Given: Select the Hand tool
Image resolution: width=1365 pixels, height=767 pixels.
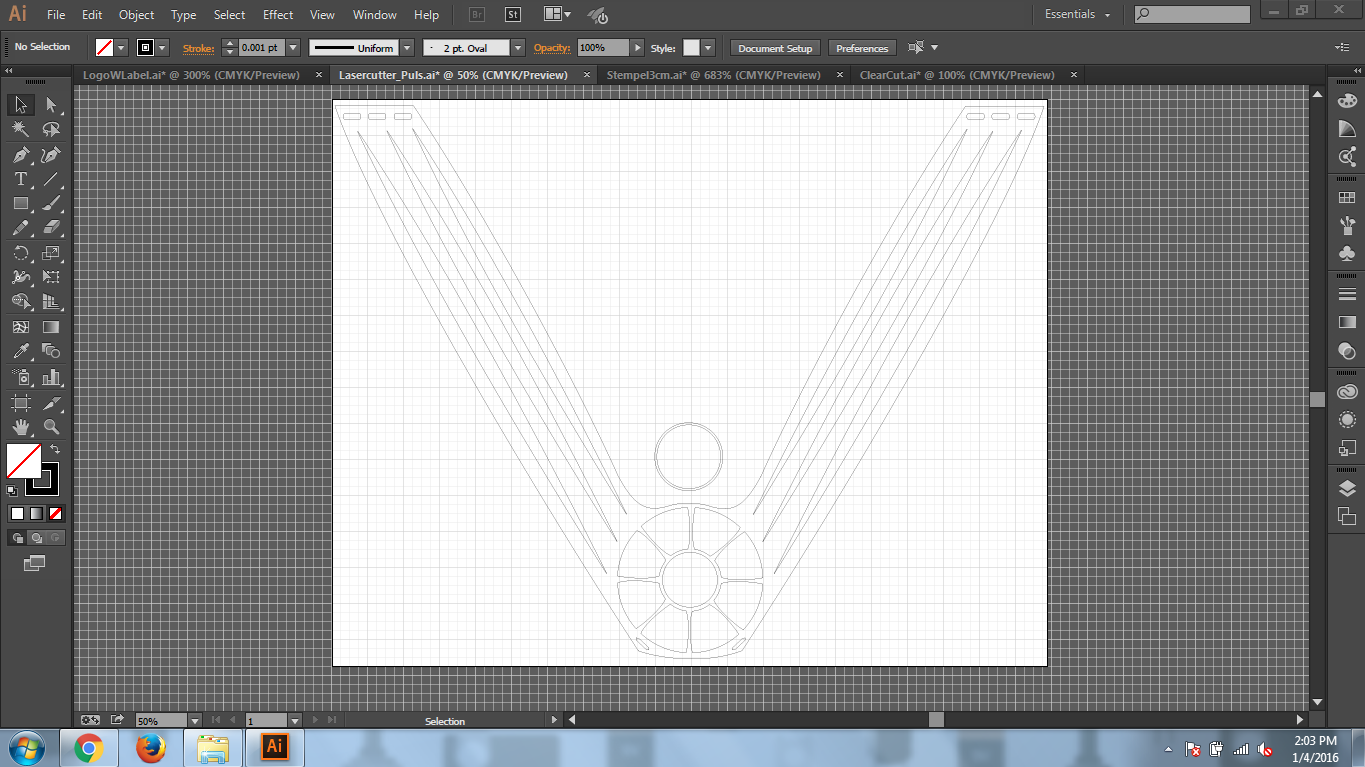Looking at the screenshot, I should (x=20, y=427).
